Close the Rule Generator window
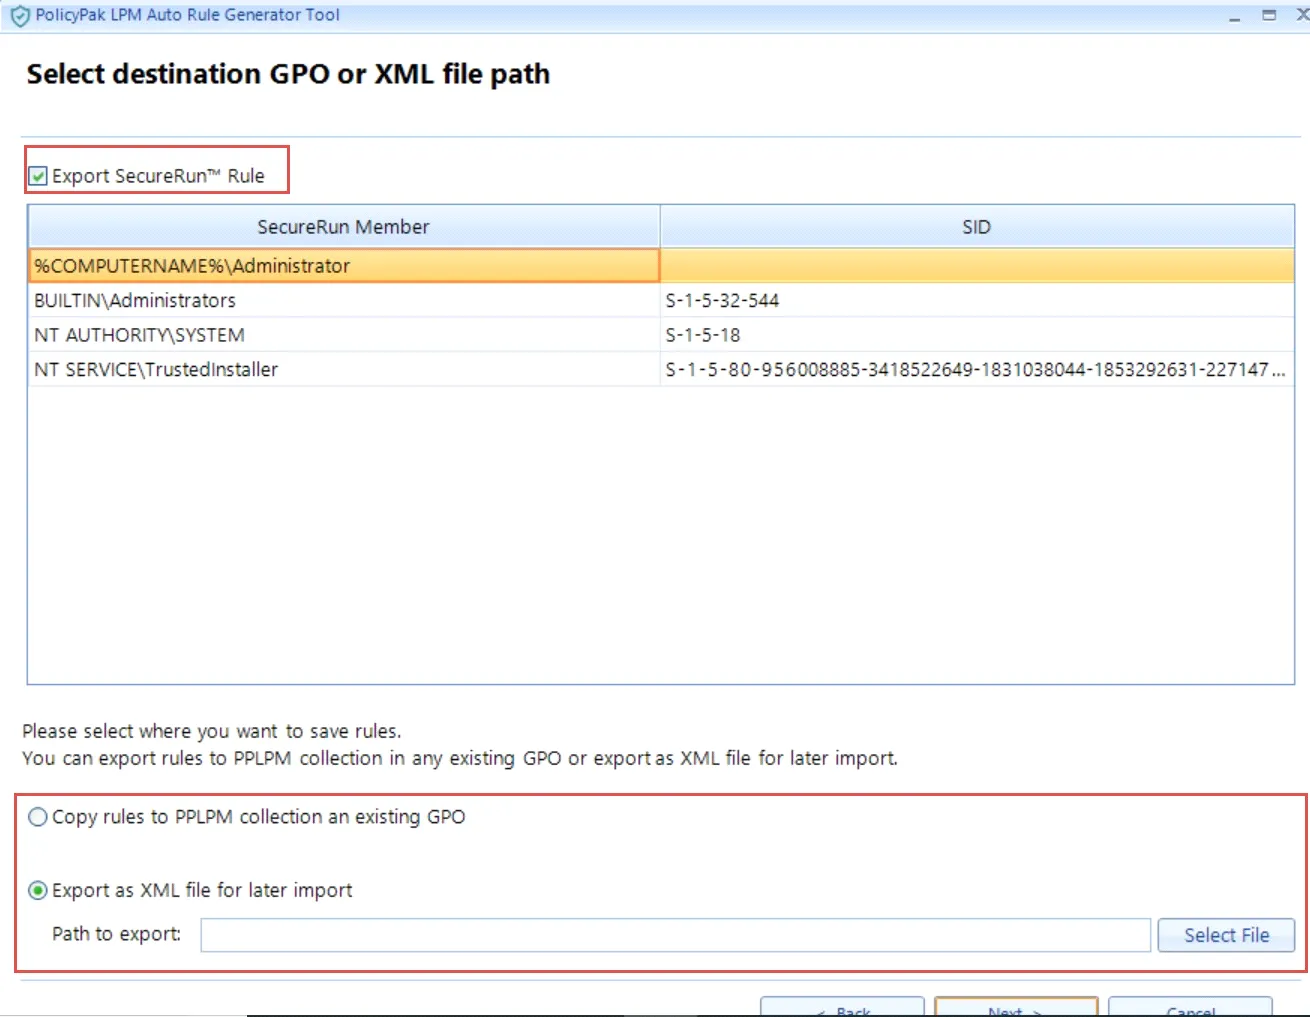 [1301, 15]
